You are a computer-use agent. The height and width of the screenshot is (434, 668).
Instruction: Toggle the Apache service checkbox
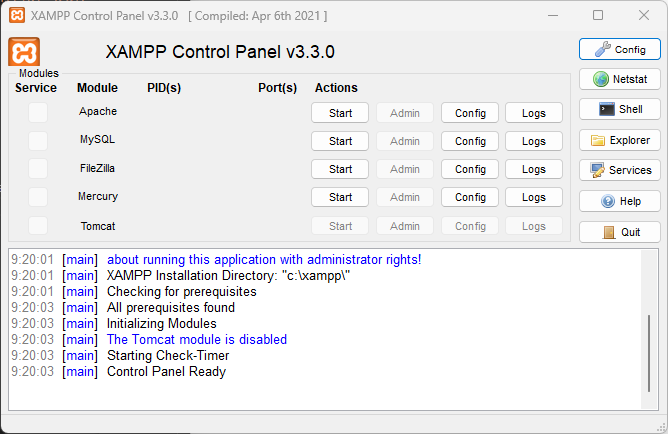point(38,113)
